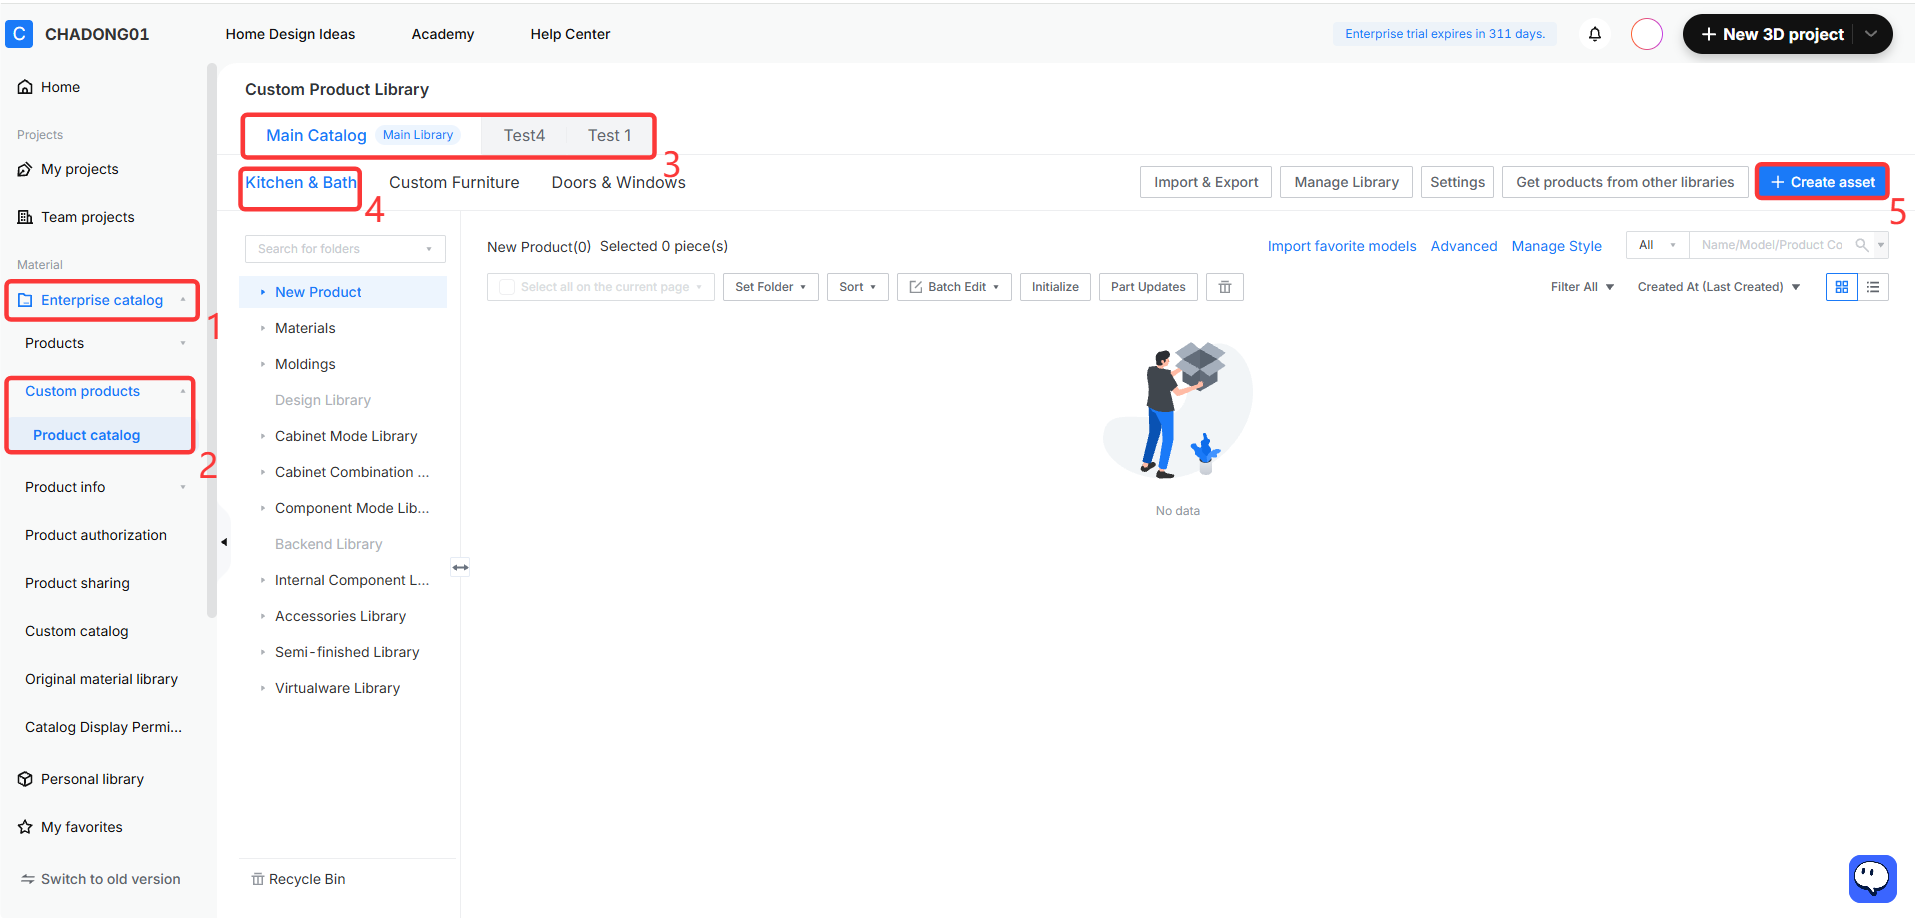Click the Create asset button
Screen dimensions: 1915x918
(x=1822, y=182)
